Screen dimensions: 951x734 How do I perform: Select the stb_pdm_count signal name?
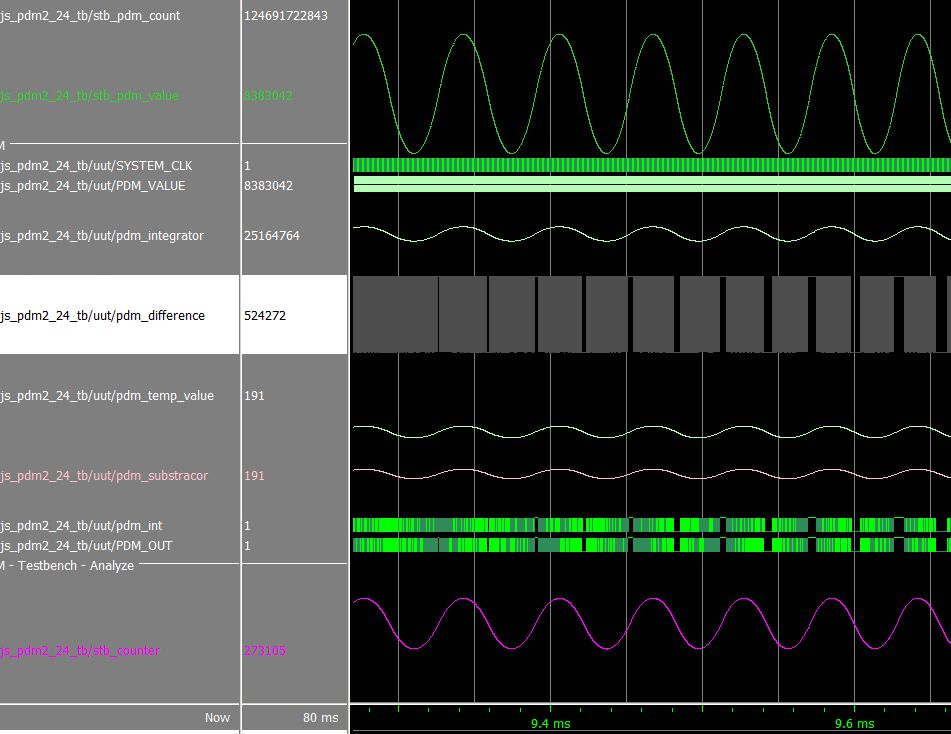[90, 16]
